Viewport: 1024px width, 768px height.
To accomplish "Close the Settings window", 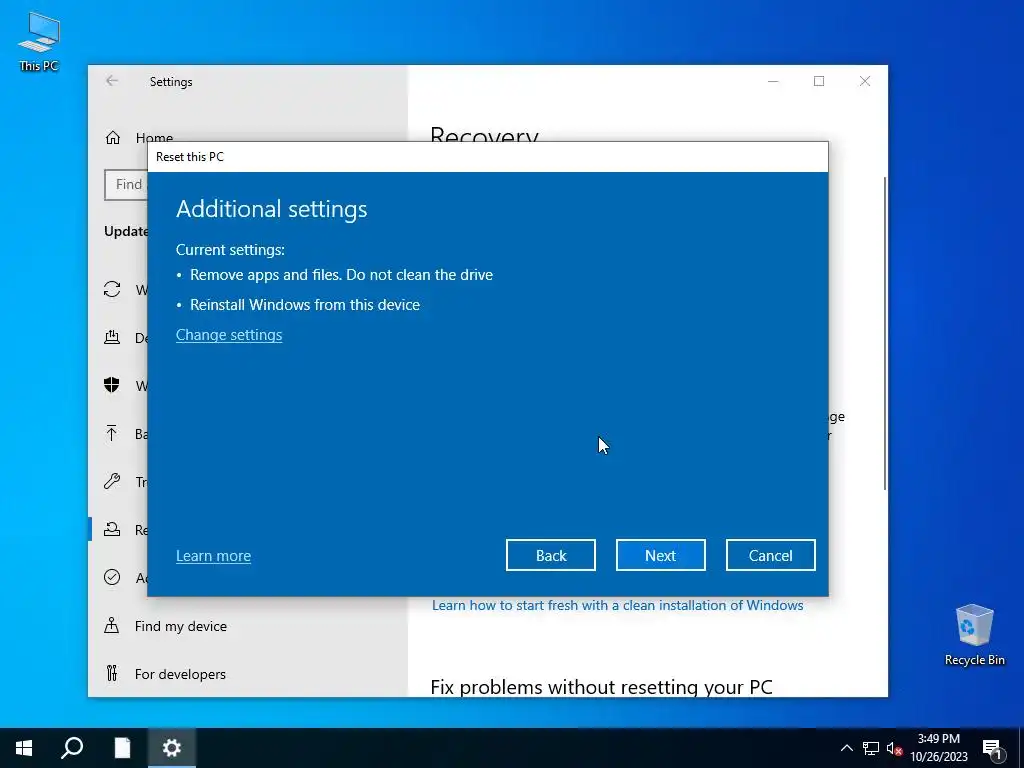I will 865,81.
